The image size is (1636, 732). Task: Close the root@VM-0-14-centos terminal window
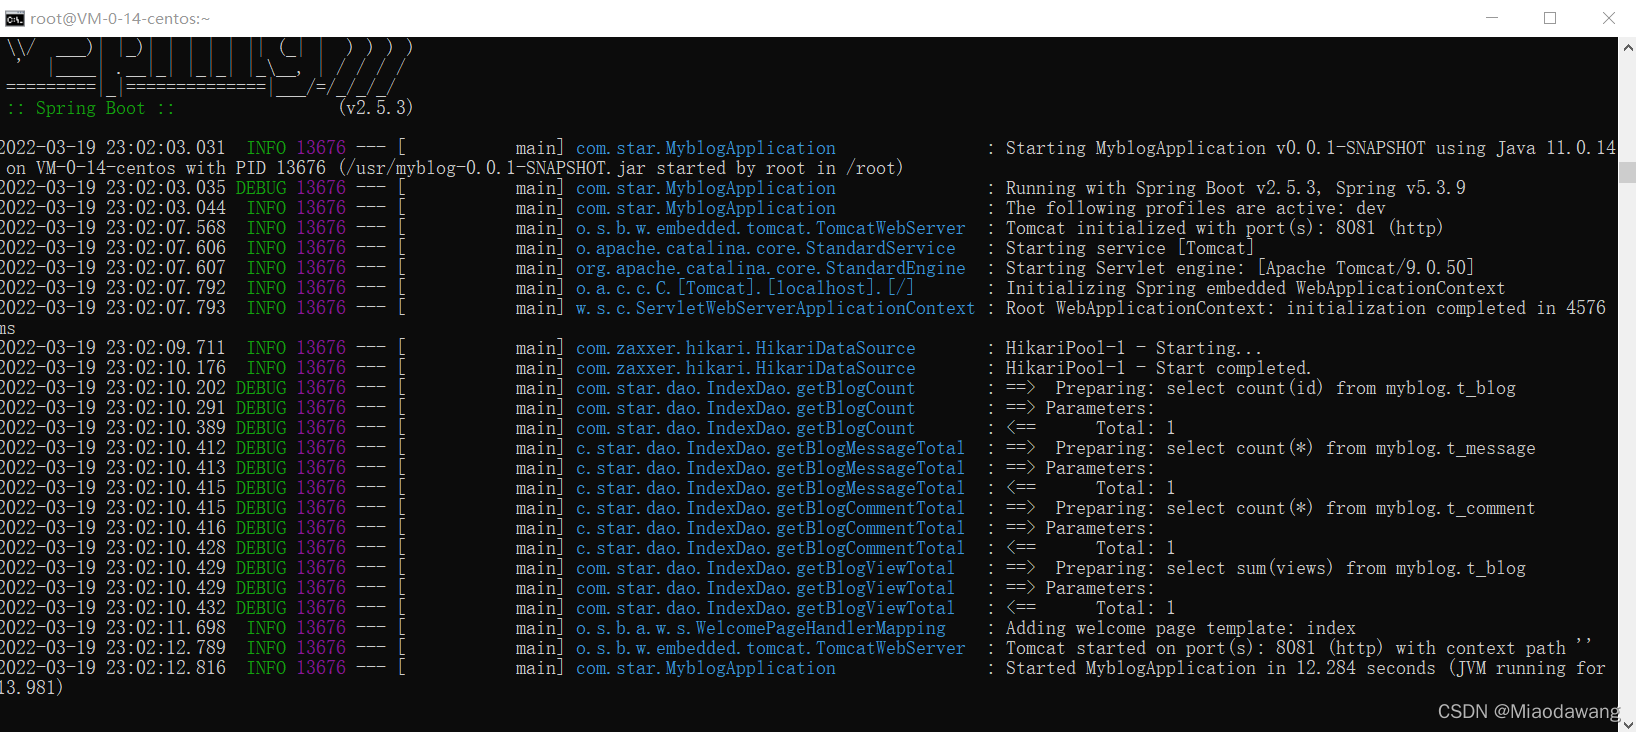(1608, 18)
